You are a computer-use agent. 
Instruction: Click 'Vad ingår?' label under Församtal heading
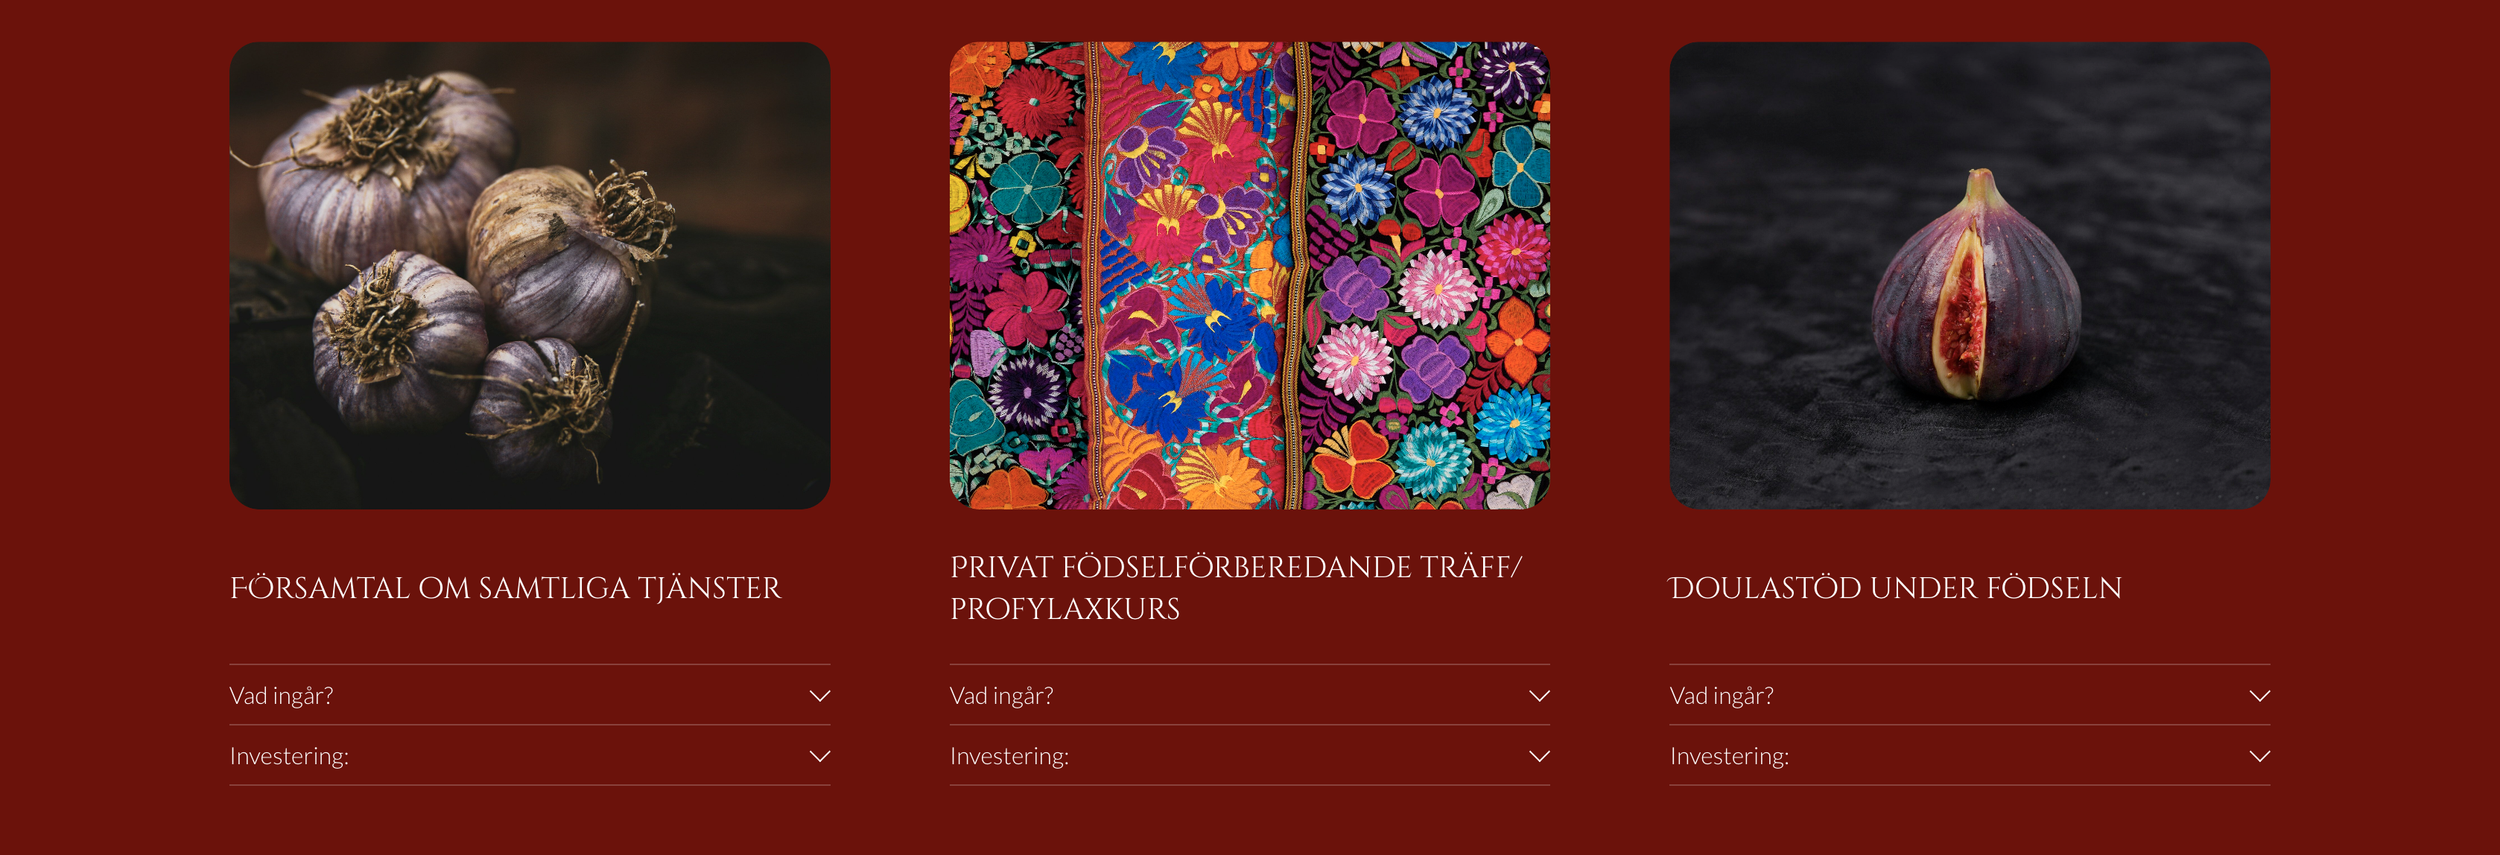click(x=281, y=696)
